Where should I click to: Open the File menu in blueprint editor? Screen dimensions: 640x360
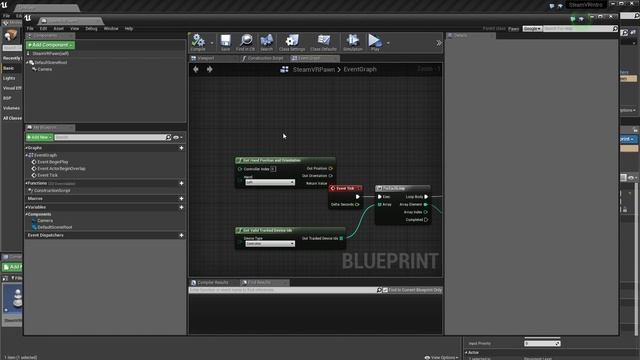pos(30,29)
